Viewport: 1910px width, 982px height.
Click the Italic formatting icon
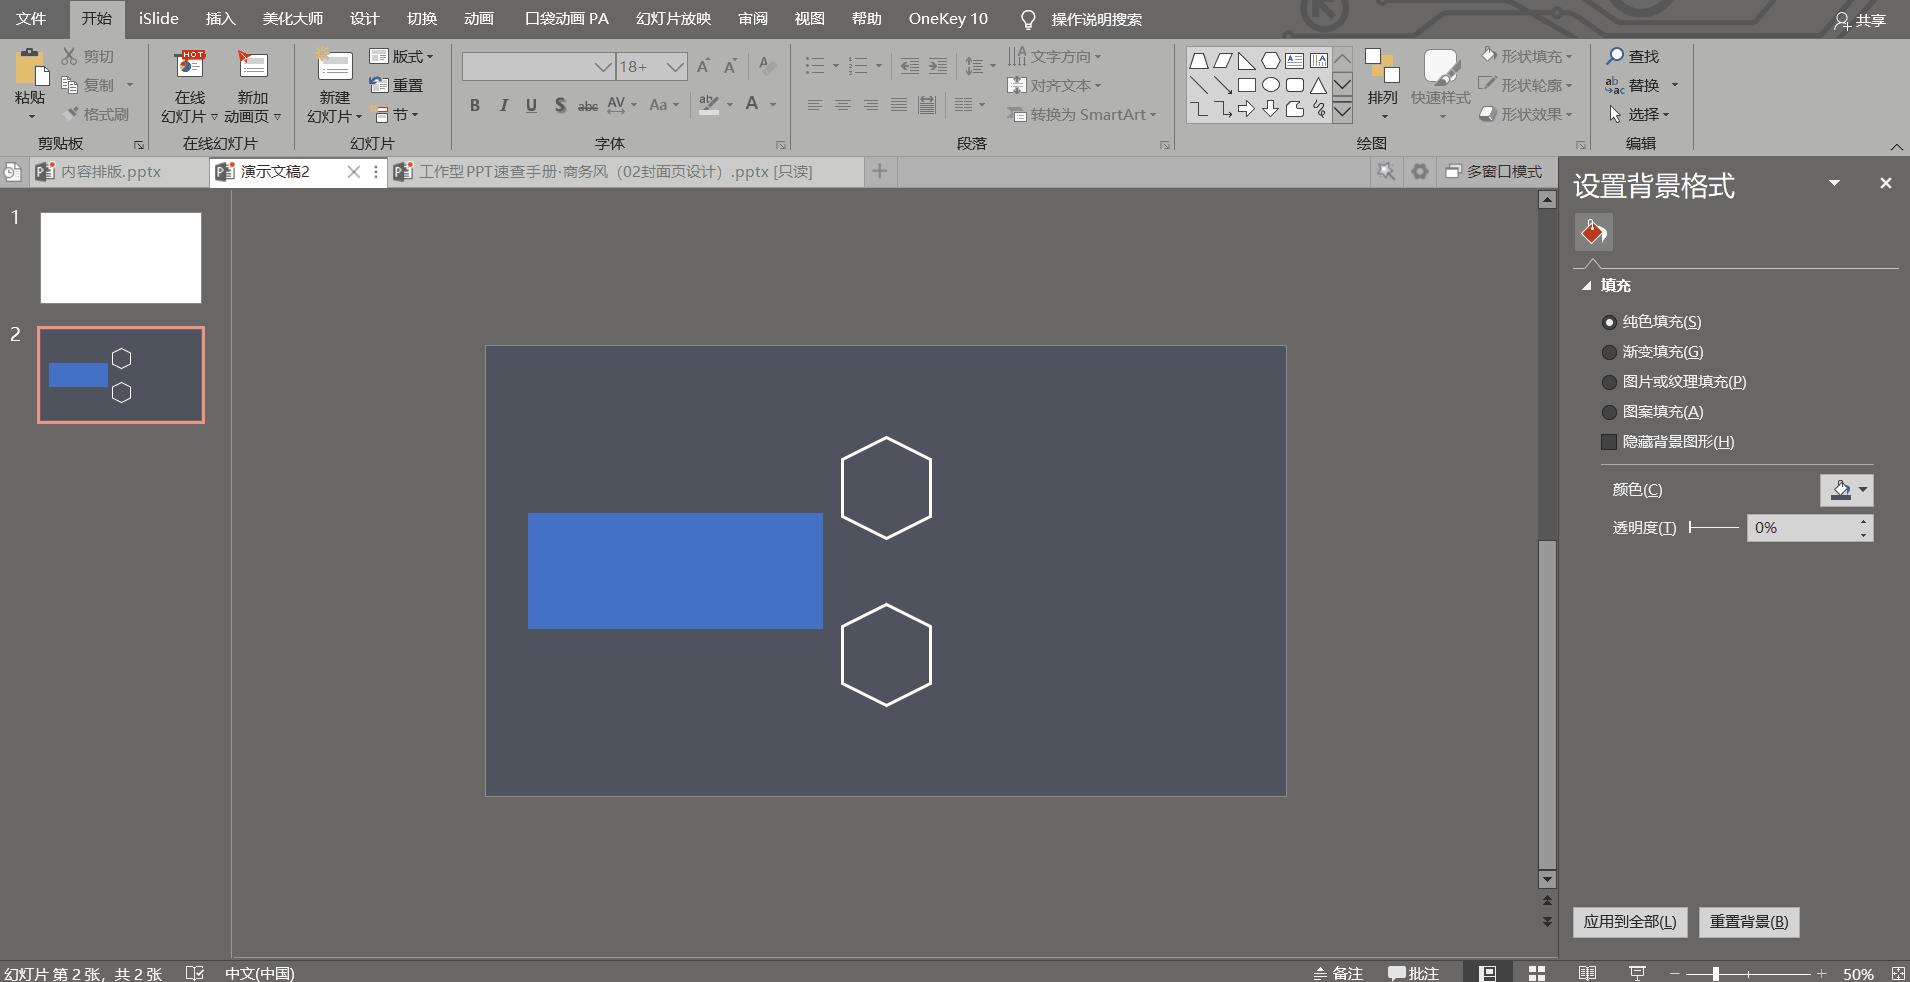tap(503, 105)
